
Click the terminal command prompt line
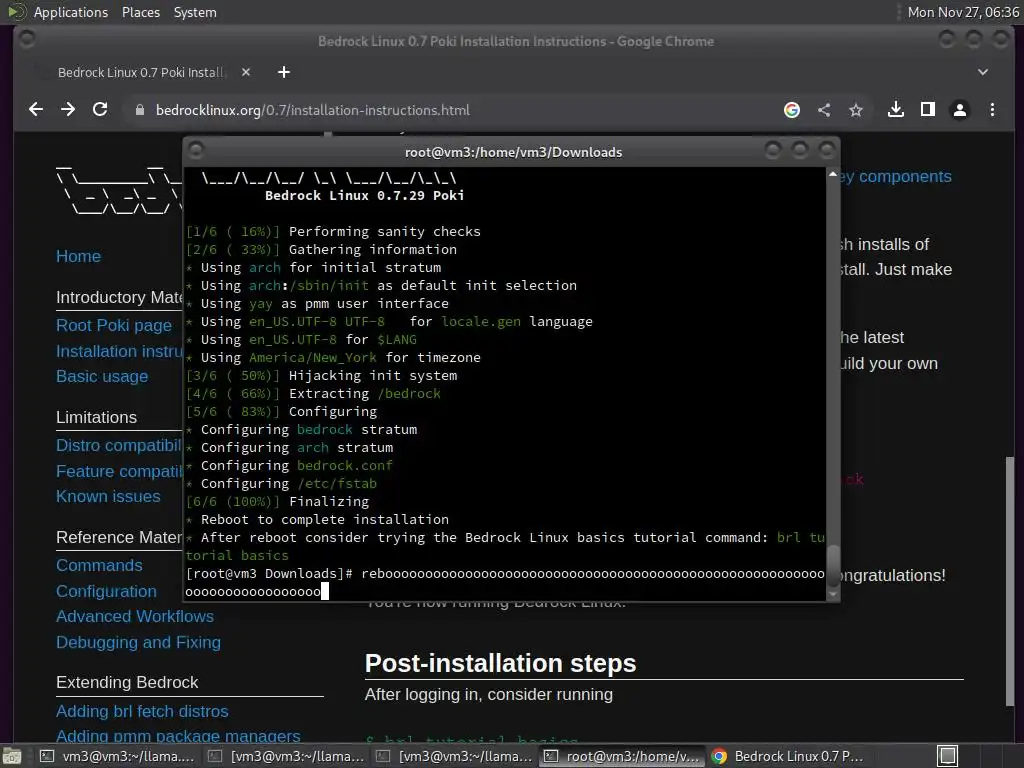click(505, 583)
